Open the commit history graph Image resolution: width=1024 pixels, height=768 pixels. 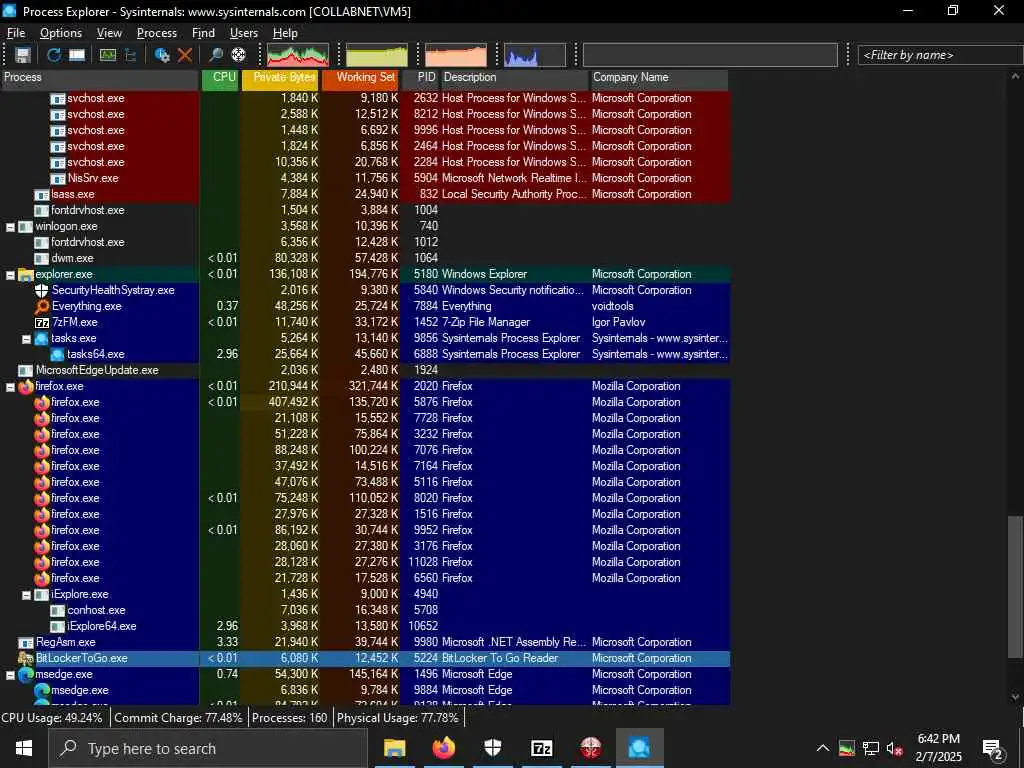point(377,55)
